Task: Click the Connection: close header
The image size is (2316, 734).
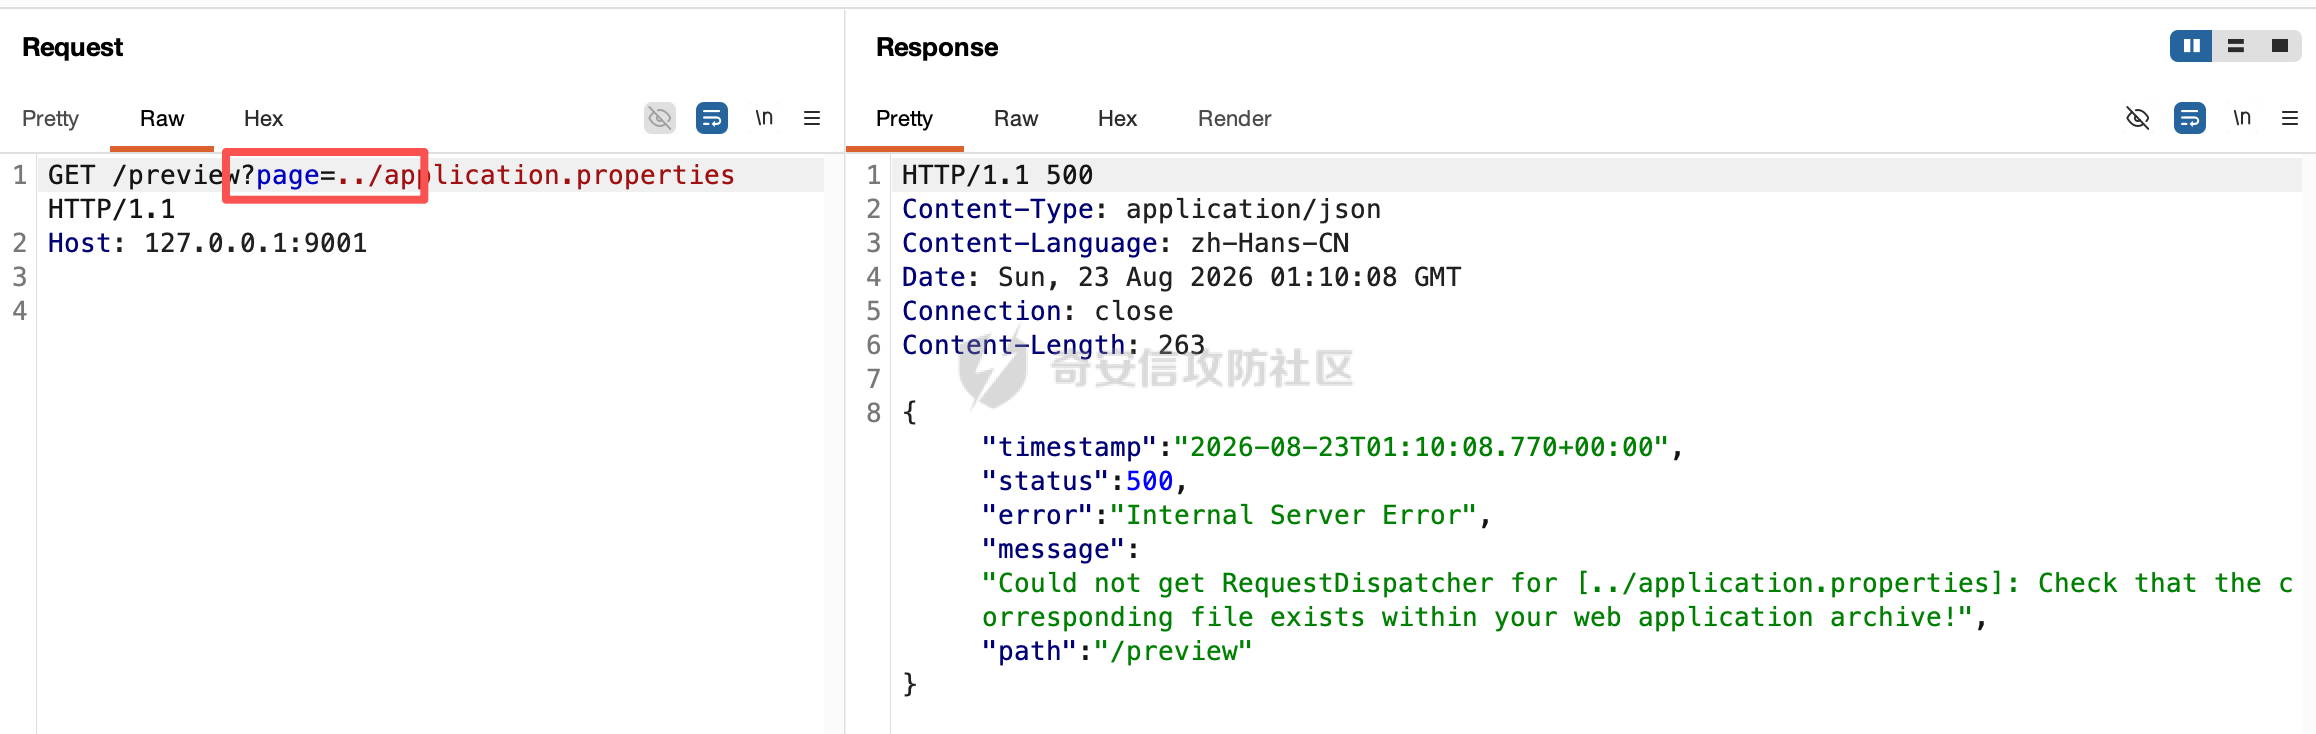Action: click(1038, 311)
